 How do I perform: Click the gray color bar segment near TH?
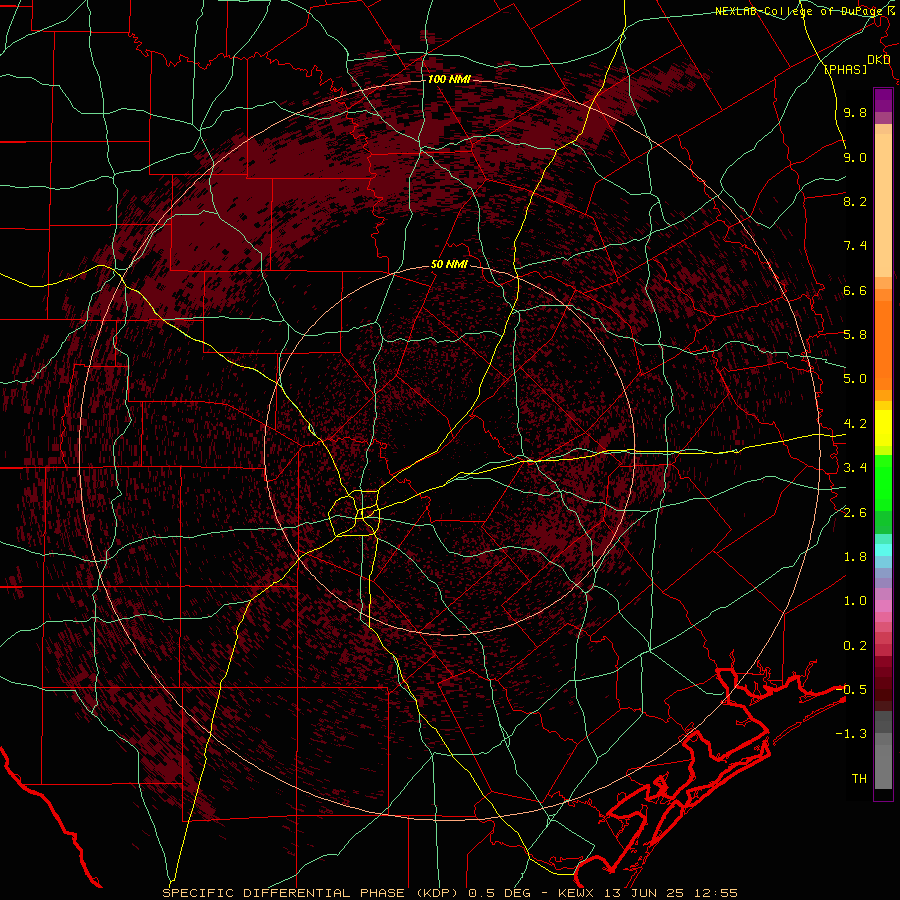[x=883, y=767]
